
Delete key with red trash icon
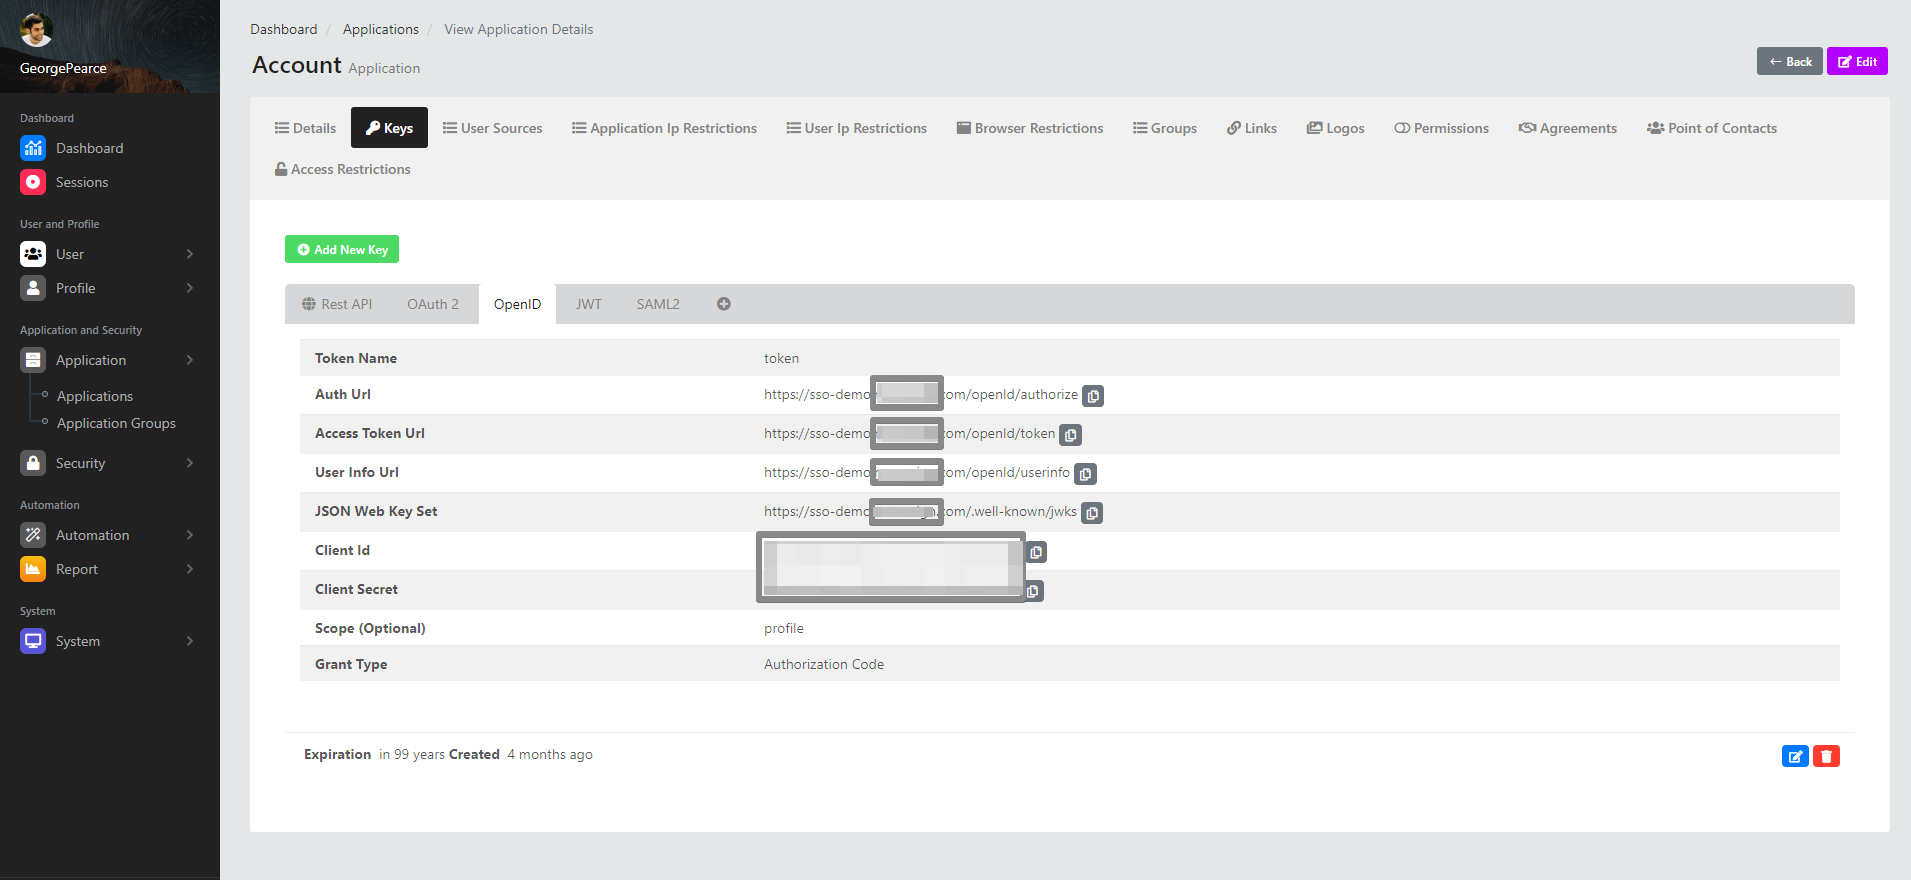coord(1826,756)
